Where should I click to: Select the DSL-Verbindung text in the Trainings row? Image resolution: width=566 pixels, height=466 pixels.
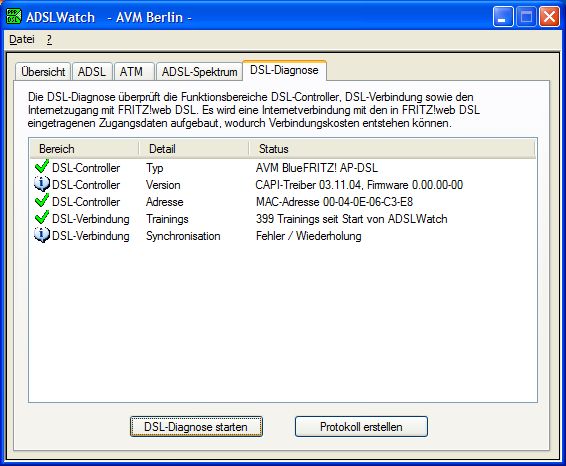tap(91, 219)
